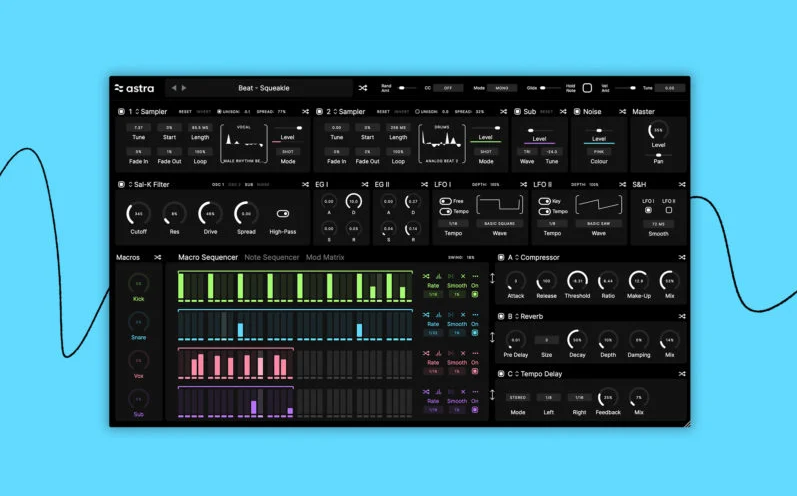Randomize the Macros panel
The image size is (797, 496).
[158, 257]
